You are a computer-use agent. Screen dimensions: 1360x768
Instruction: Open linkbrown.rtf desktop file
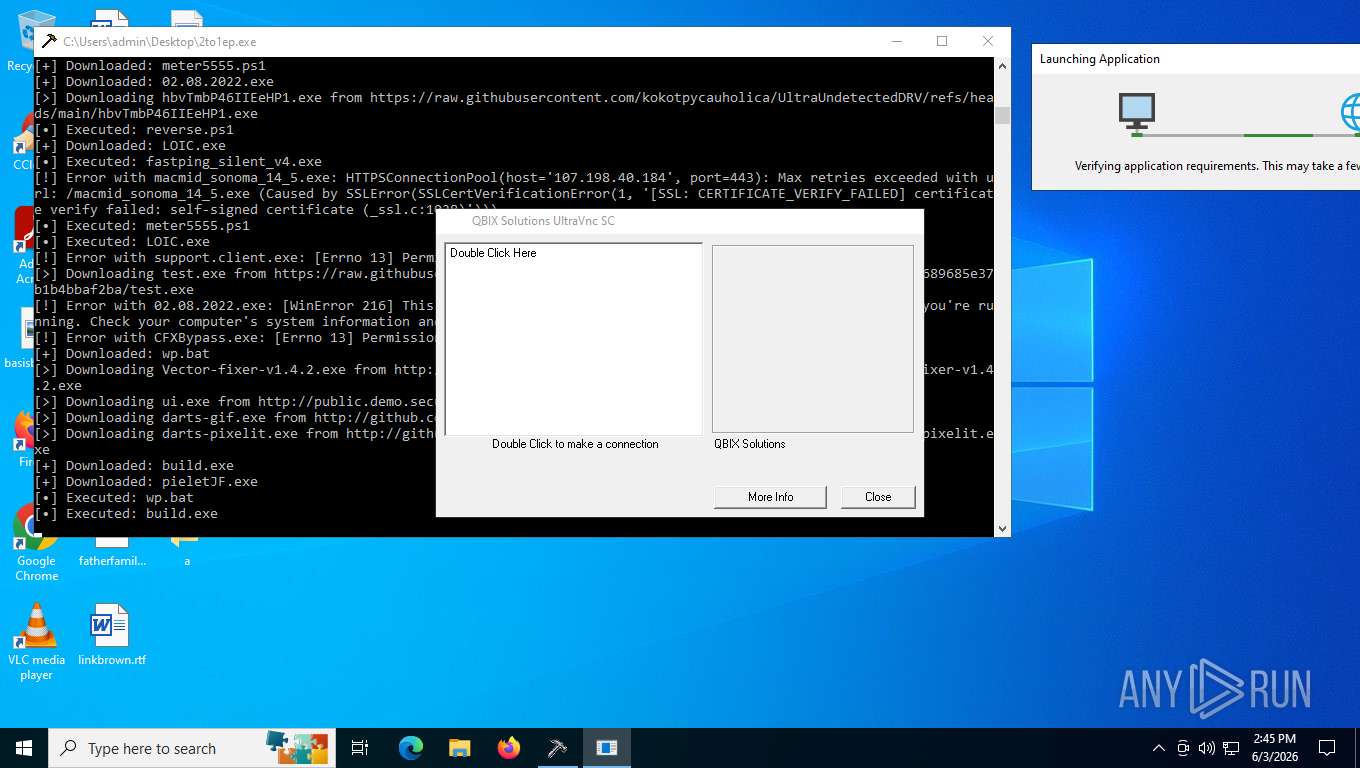point(111,636)
